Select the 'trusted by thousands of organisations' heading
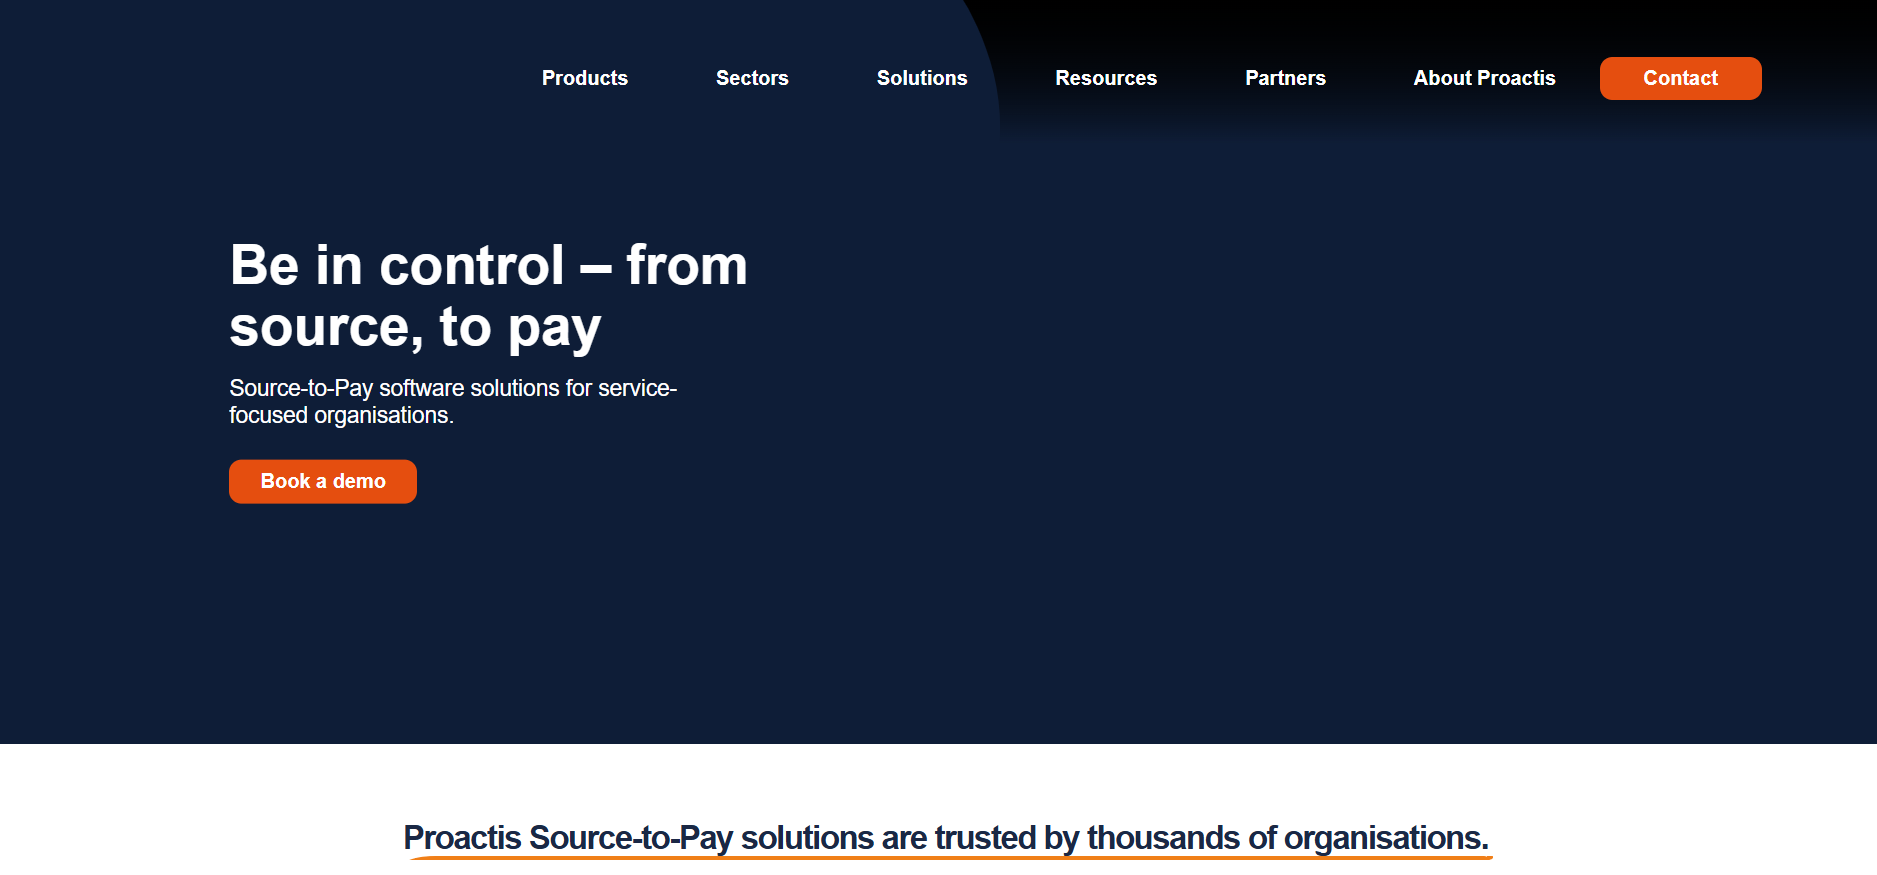Image resolution: width=1877 pixels, height=875 pixels. [x=946, y=838]
